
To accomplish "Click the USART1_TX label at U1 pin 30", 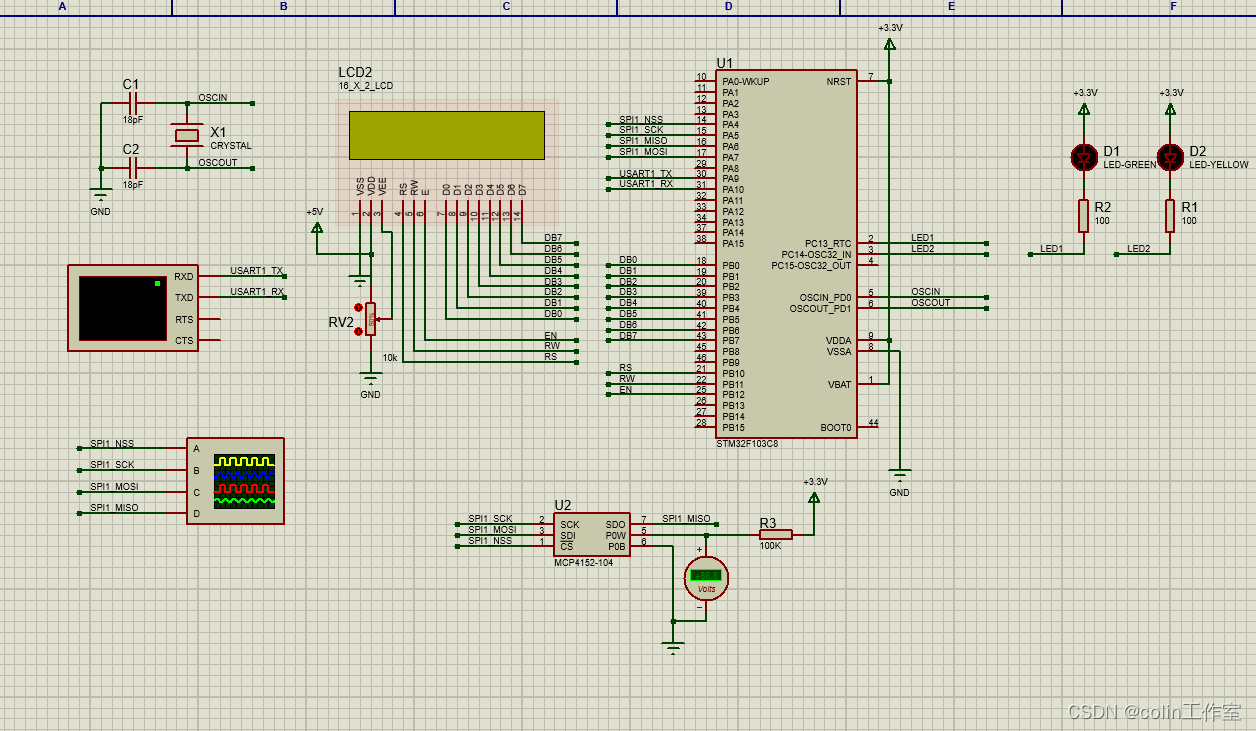I will pos(646,174).
